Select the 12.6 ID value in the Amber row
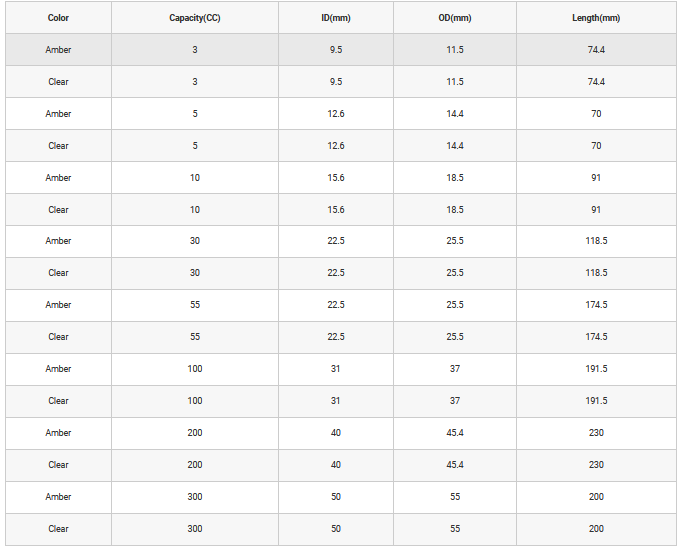This screenshot has width=680, height=551. coord(336,114)
